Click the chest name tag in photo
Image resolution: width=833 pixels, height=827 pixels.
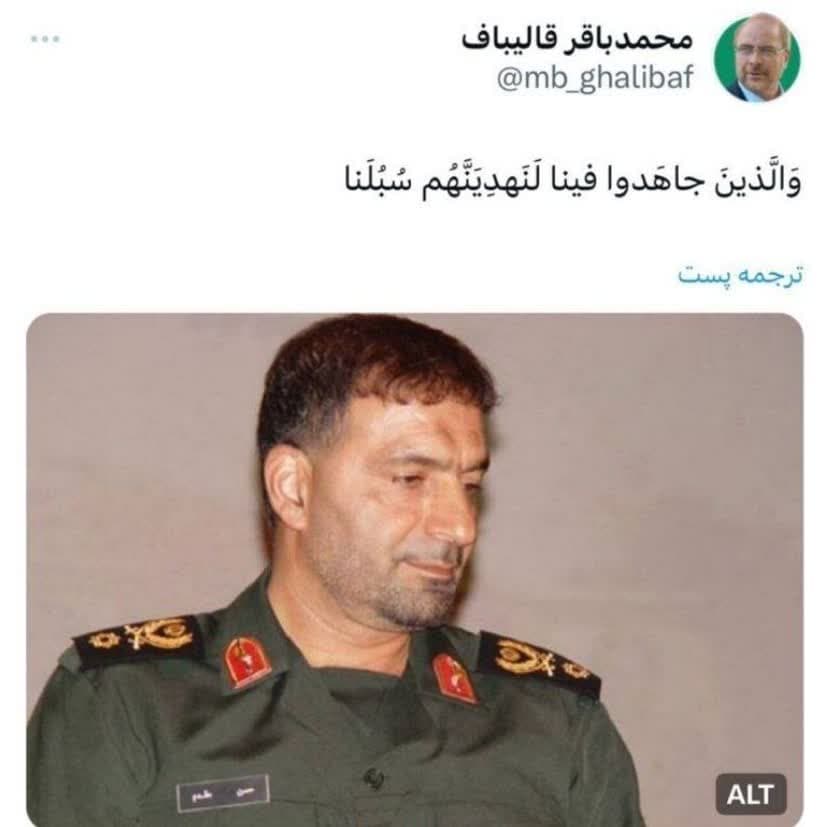point(223,793)
